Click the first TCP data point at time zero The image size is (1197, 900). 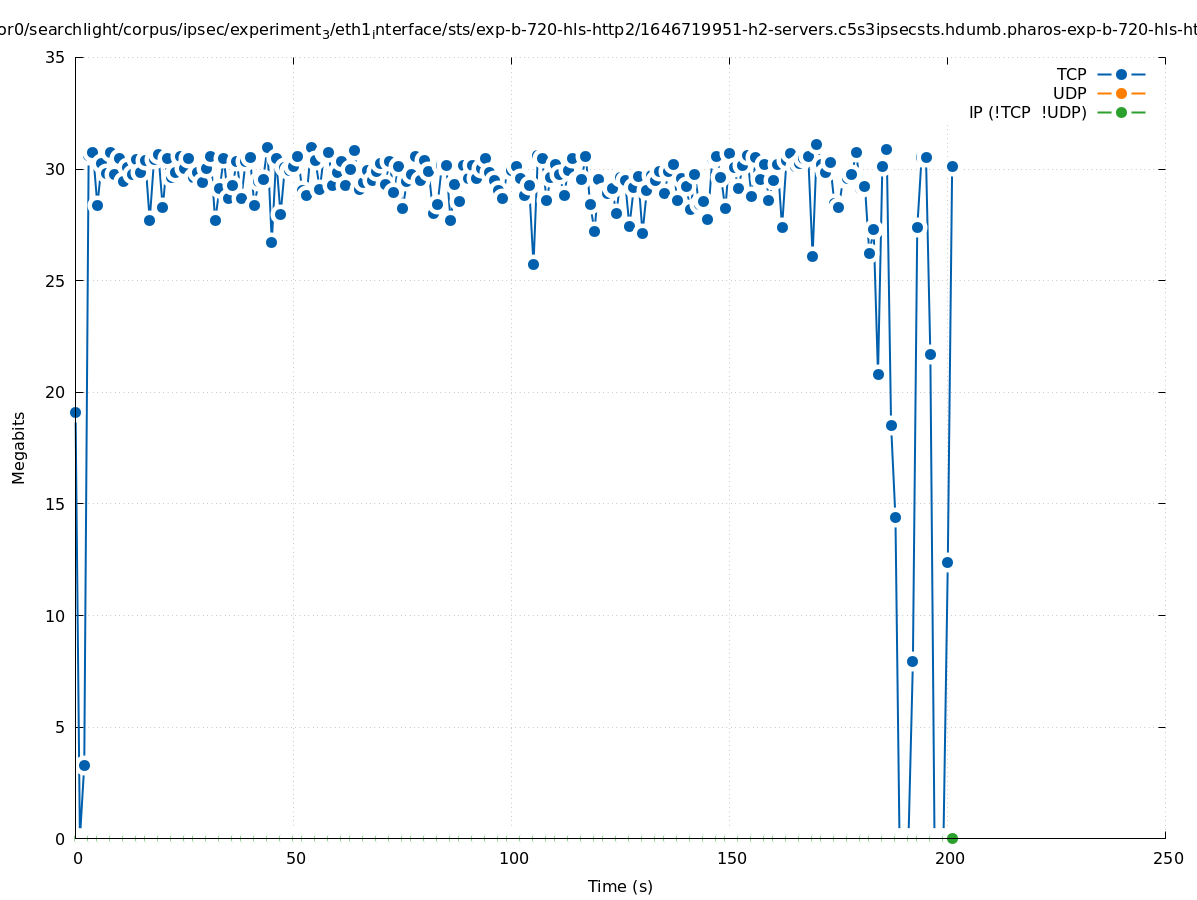(x=75, y=412)
